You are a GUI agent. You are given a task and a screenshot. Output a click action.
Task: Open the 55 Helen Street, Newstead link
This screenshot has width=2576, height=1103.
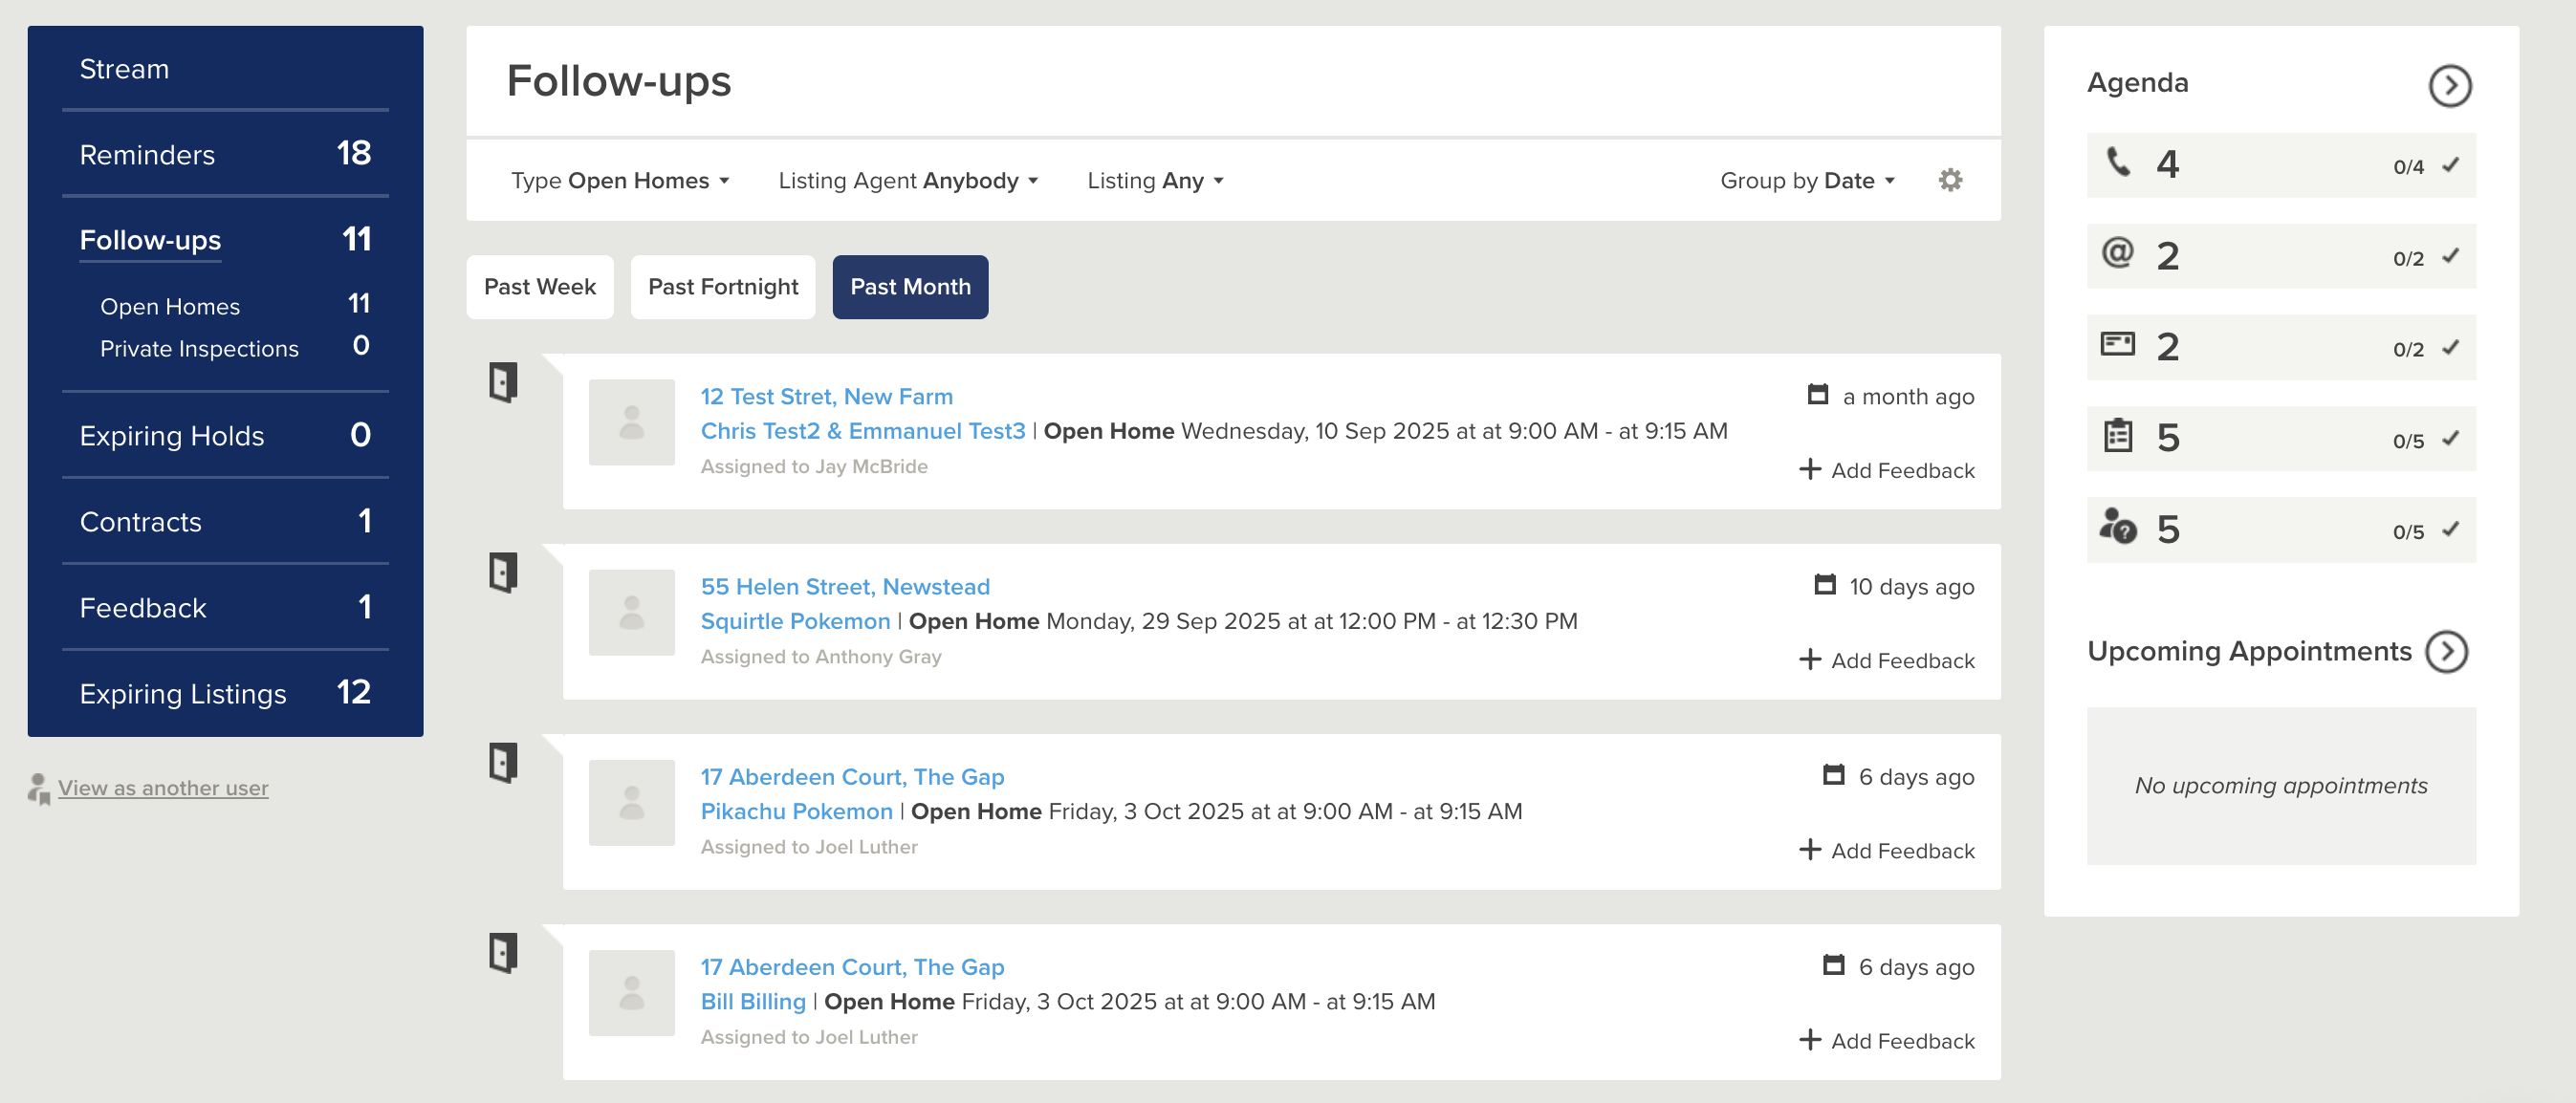pyautogui.click(x=844, y=587)
